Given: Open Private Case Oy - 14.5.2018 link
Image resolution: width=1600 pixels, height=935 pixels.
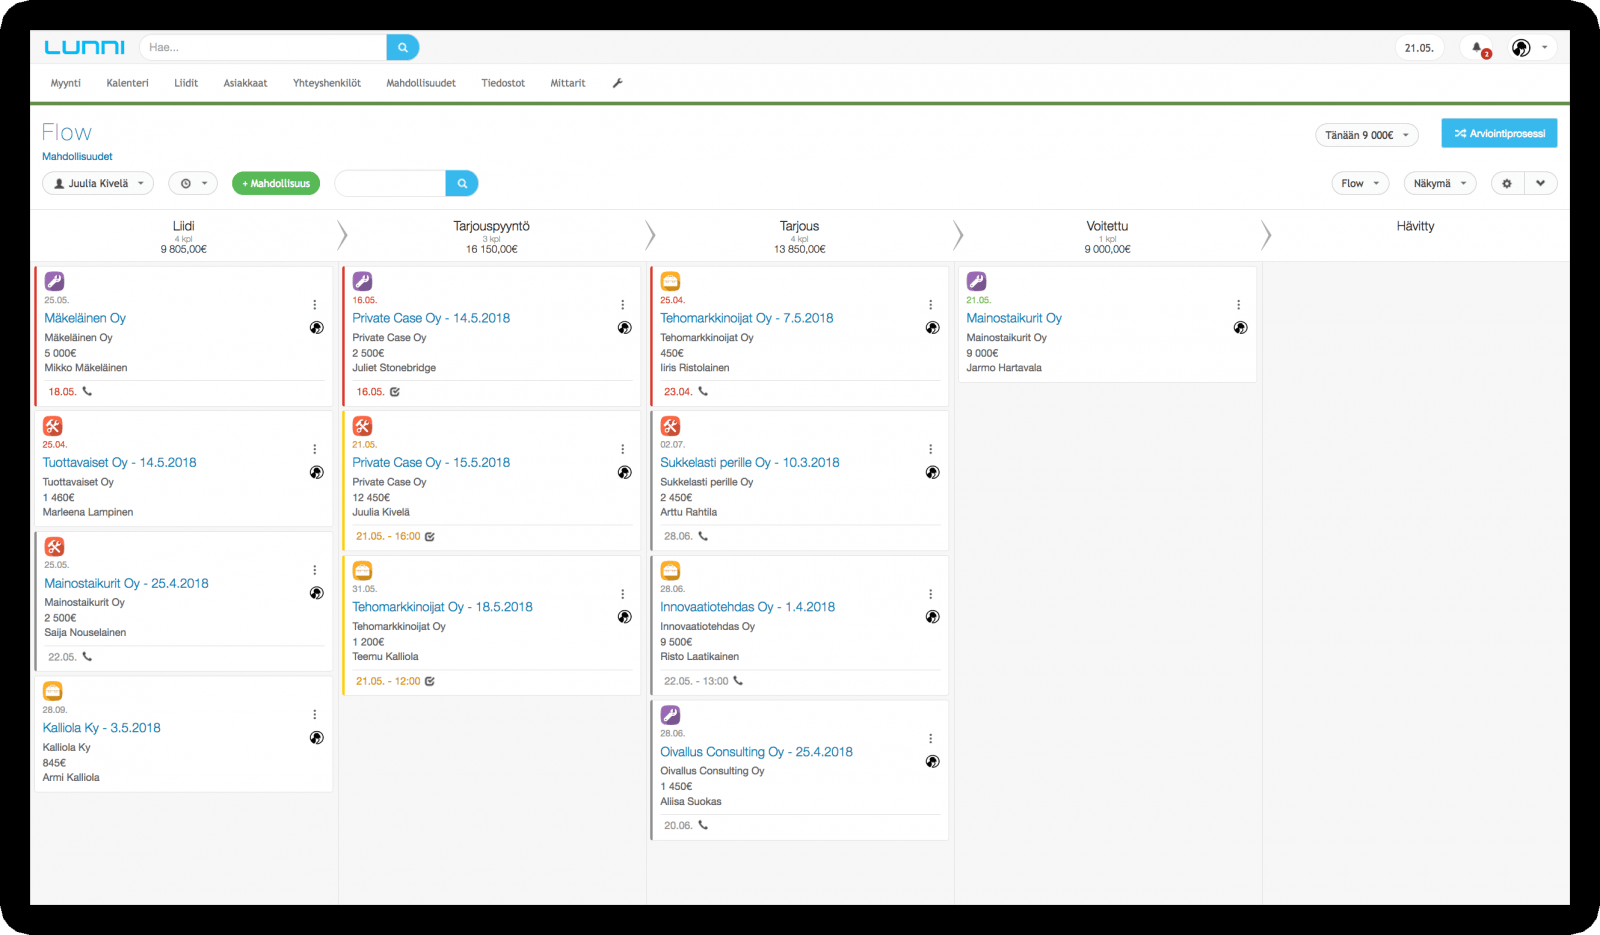Looking at the screenshot, I should 431,318.
